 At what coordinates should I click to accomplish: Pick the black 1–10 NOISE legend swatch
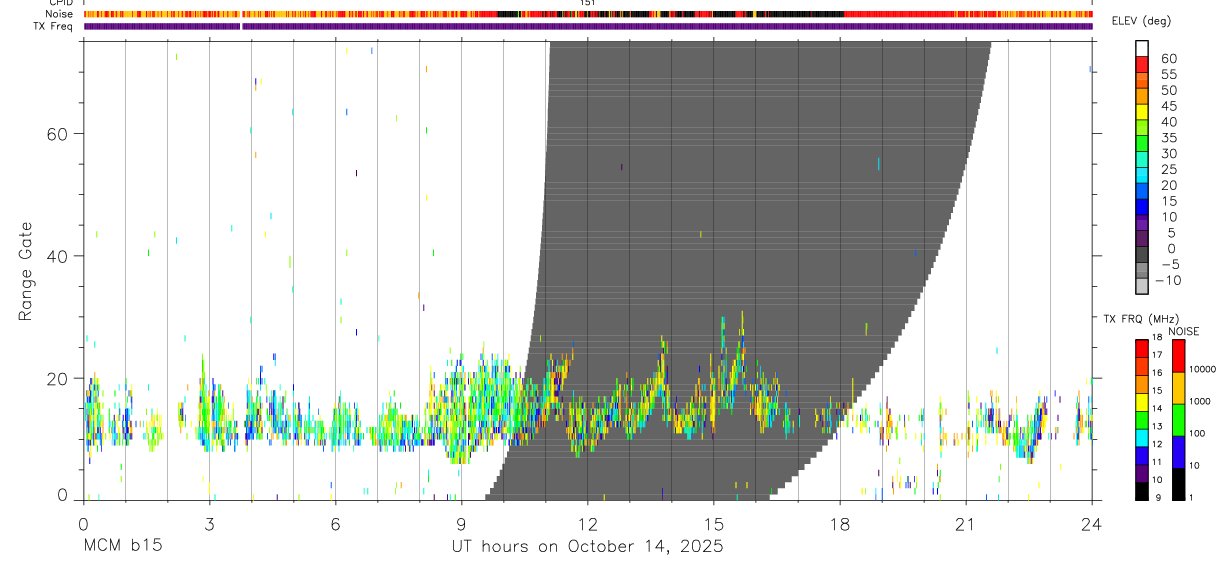1178,484
